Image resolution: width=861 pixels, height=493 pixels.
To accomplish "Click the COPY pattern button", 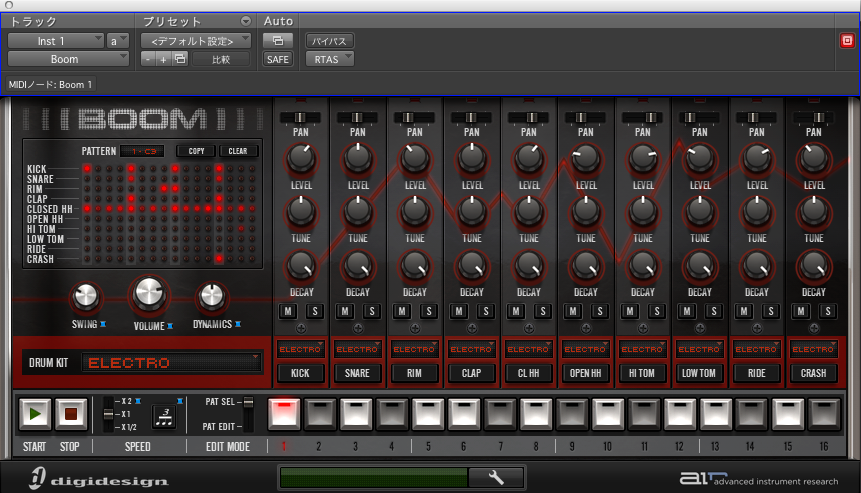I will pyautogui.click(x=196, y=151).
